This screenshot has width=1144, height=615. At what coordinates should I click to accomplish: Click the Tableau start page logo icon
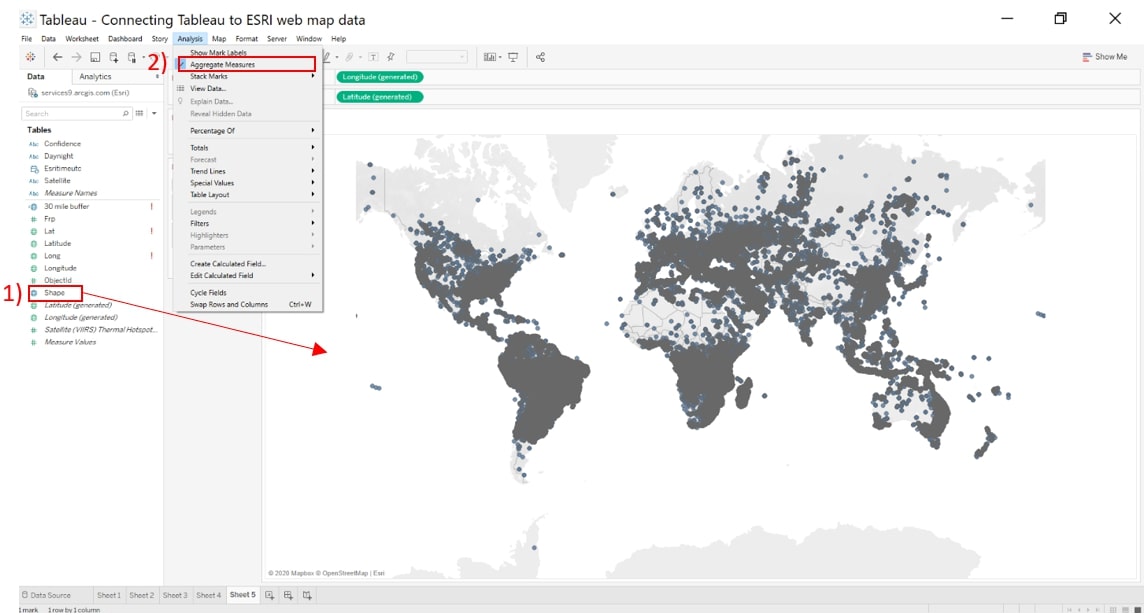point(31,57)
